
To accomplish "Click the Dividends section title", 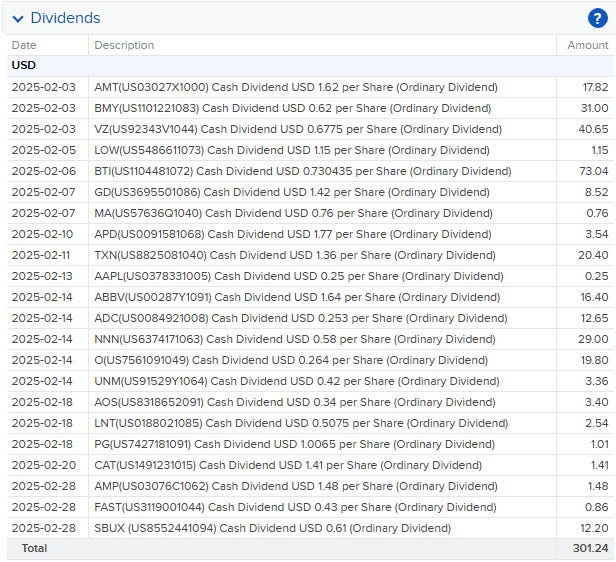I will tap(65, 18).
